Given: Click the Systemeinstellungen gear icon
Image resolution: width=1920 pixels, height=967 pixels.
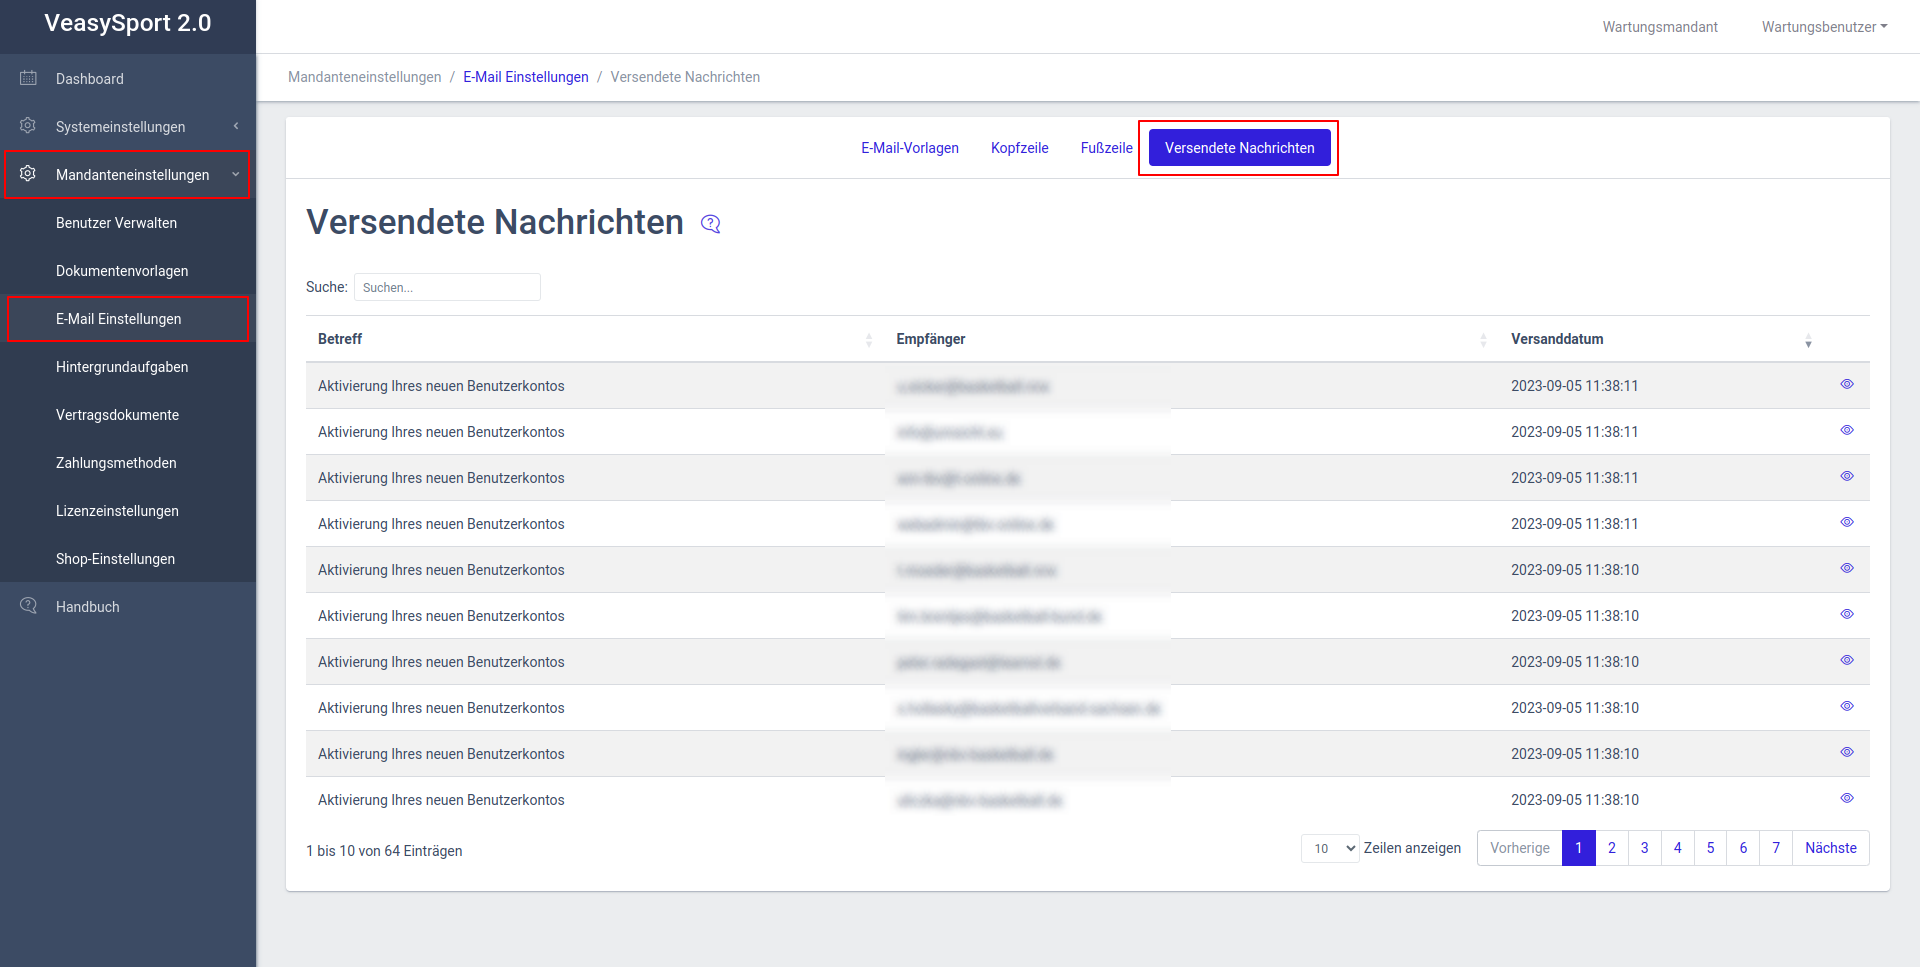Looking at the screenshot, I should point(28,126).
